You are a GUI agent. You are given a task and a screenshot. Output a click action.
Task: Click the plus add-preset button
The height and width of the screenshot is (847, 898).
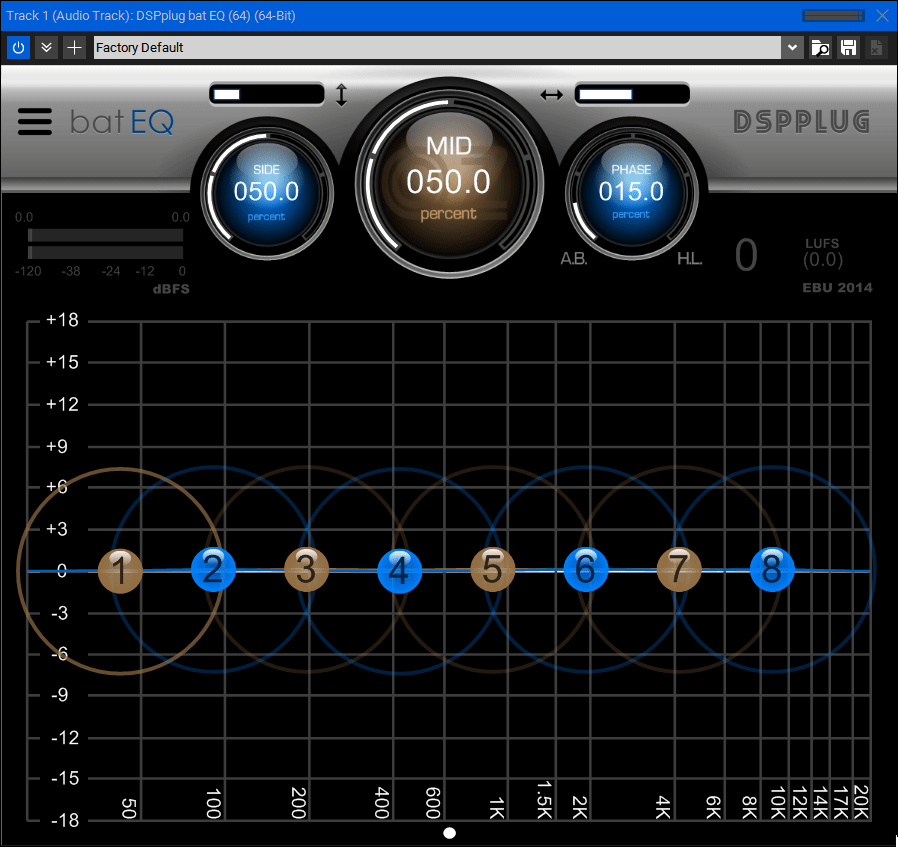[74, 47]
